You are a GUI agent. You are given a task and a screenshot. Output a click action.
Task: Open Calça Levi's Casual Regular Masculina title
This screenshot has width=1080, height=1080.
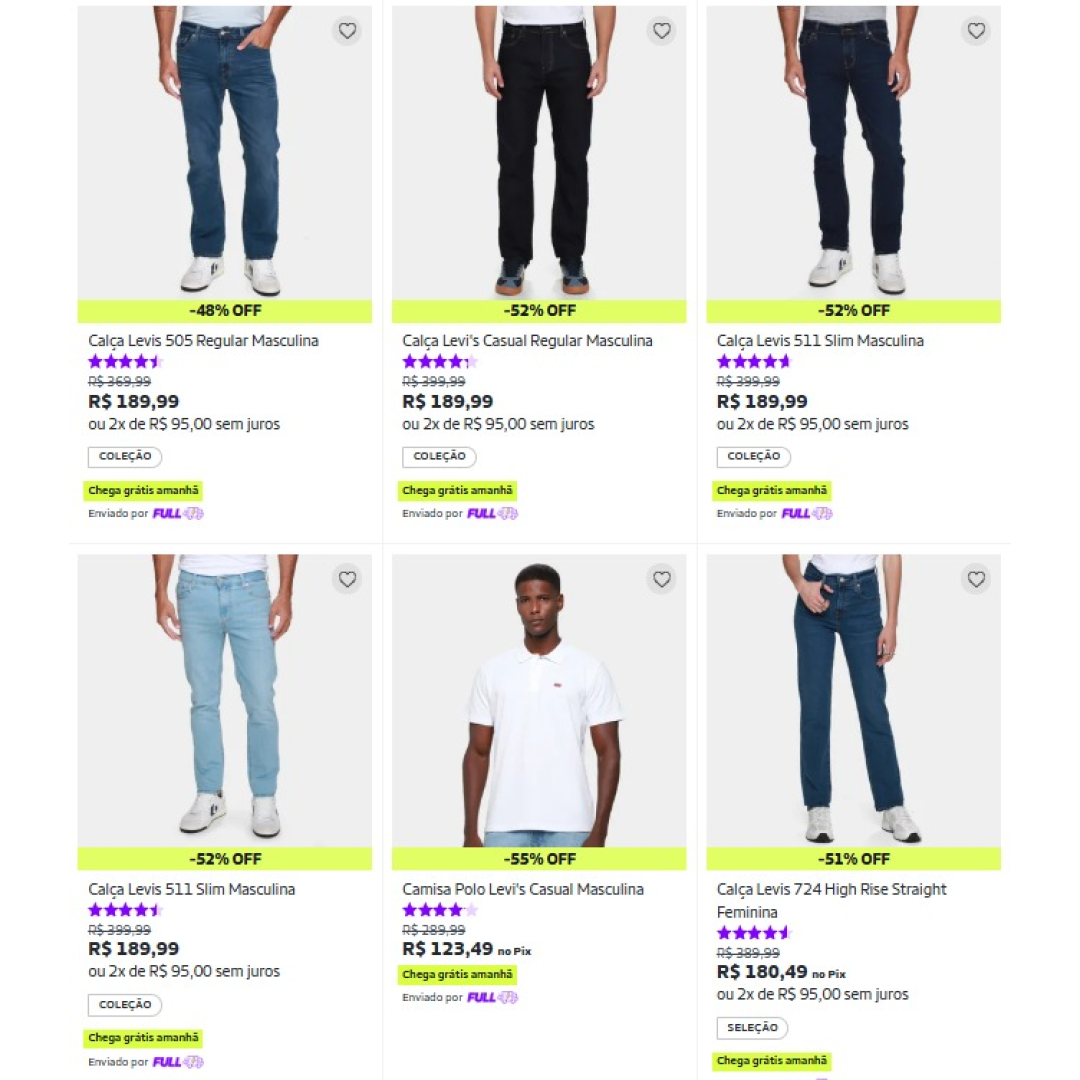(527, 340)
